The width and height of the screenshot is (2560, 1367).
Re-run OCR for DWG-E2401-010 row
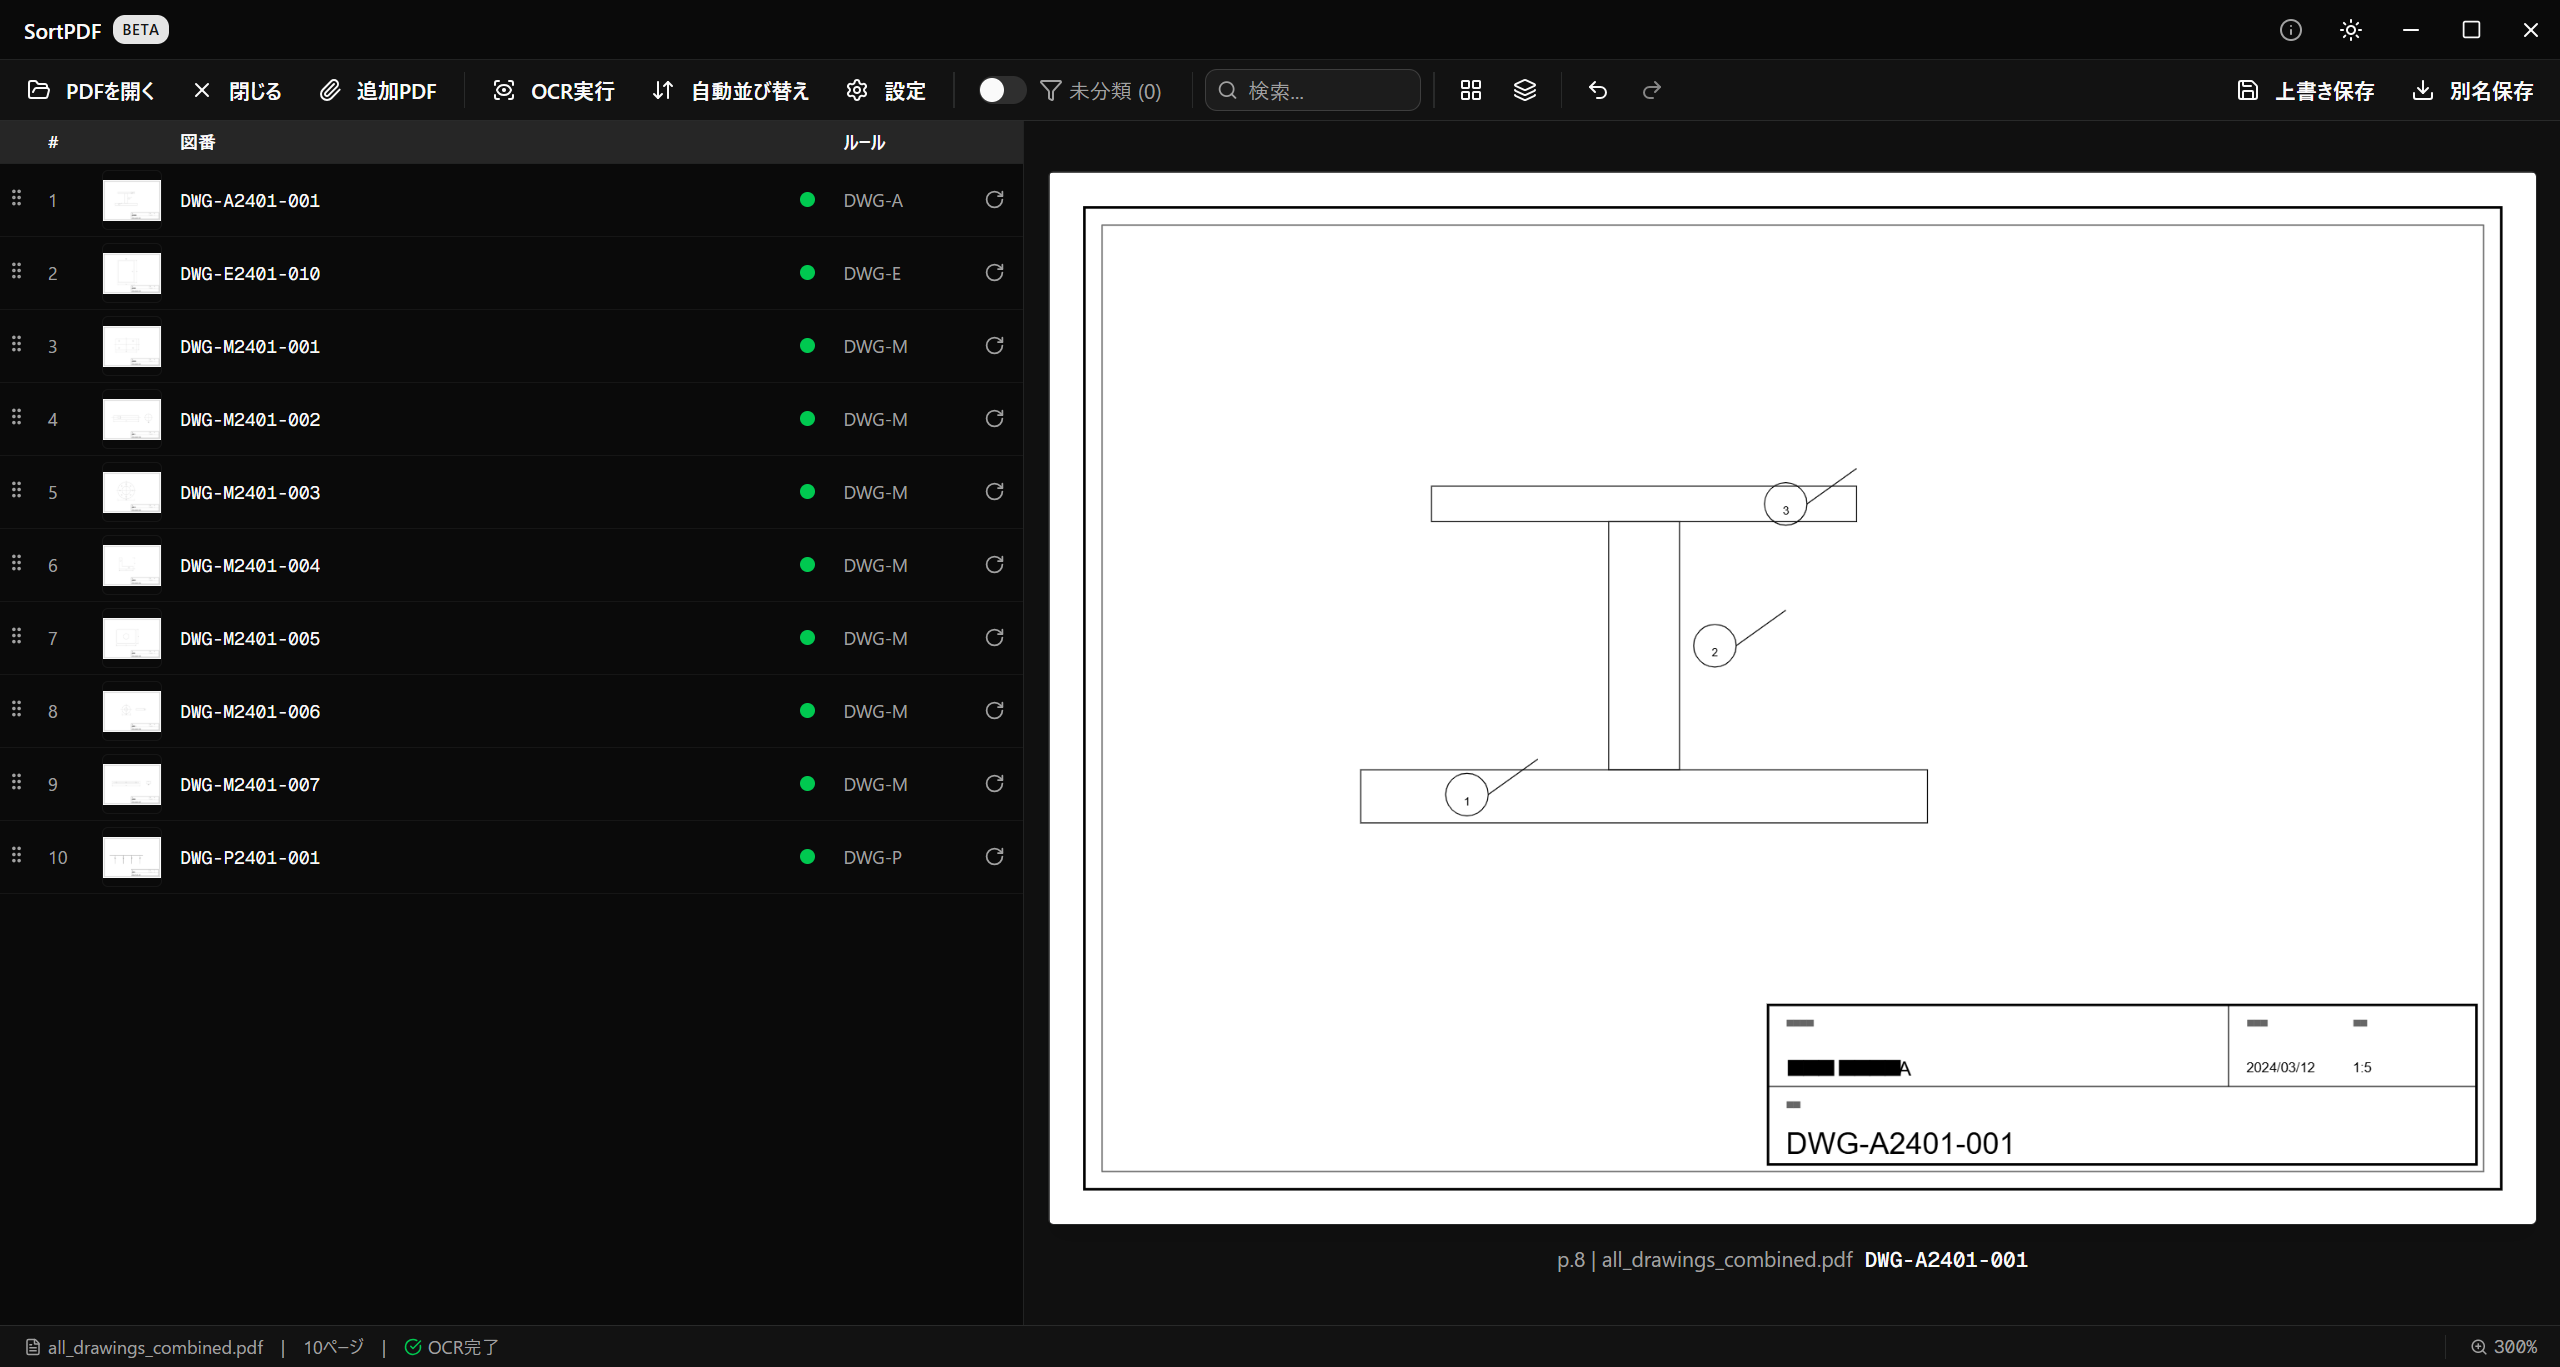click(994, 273)
